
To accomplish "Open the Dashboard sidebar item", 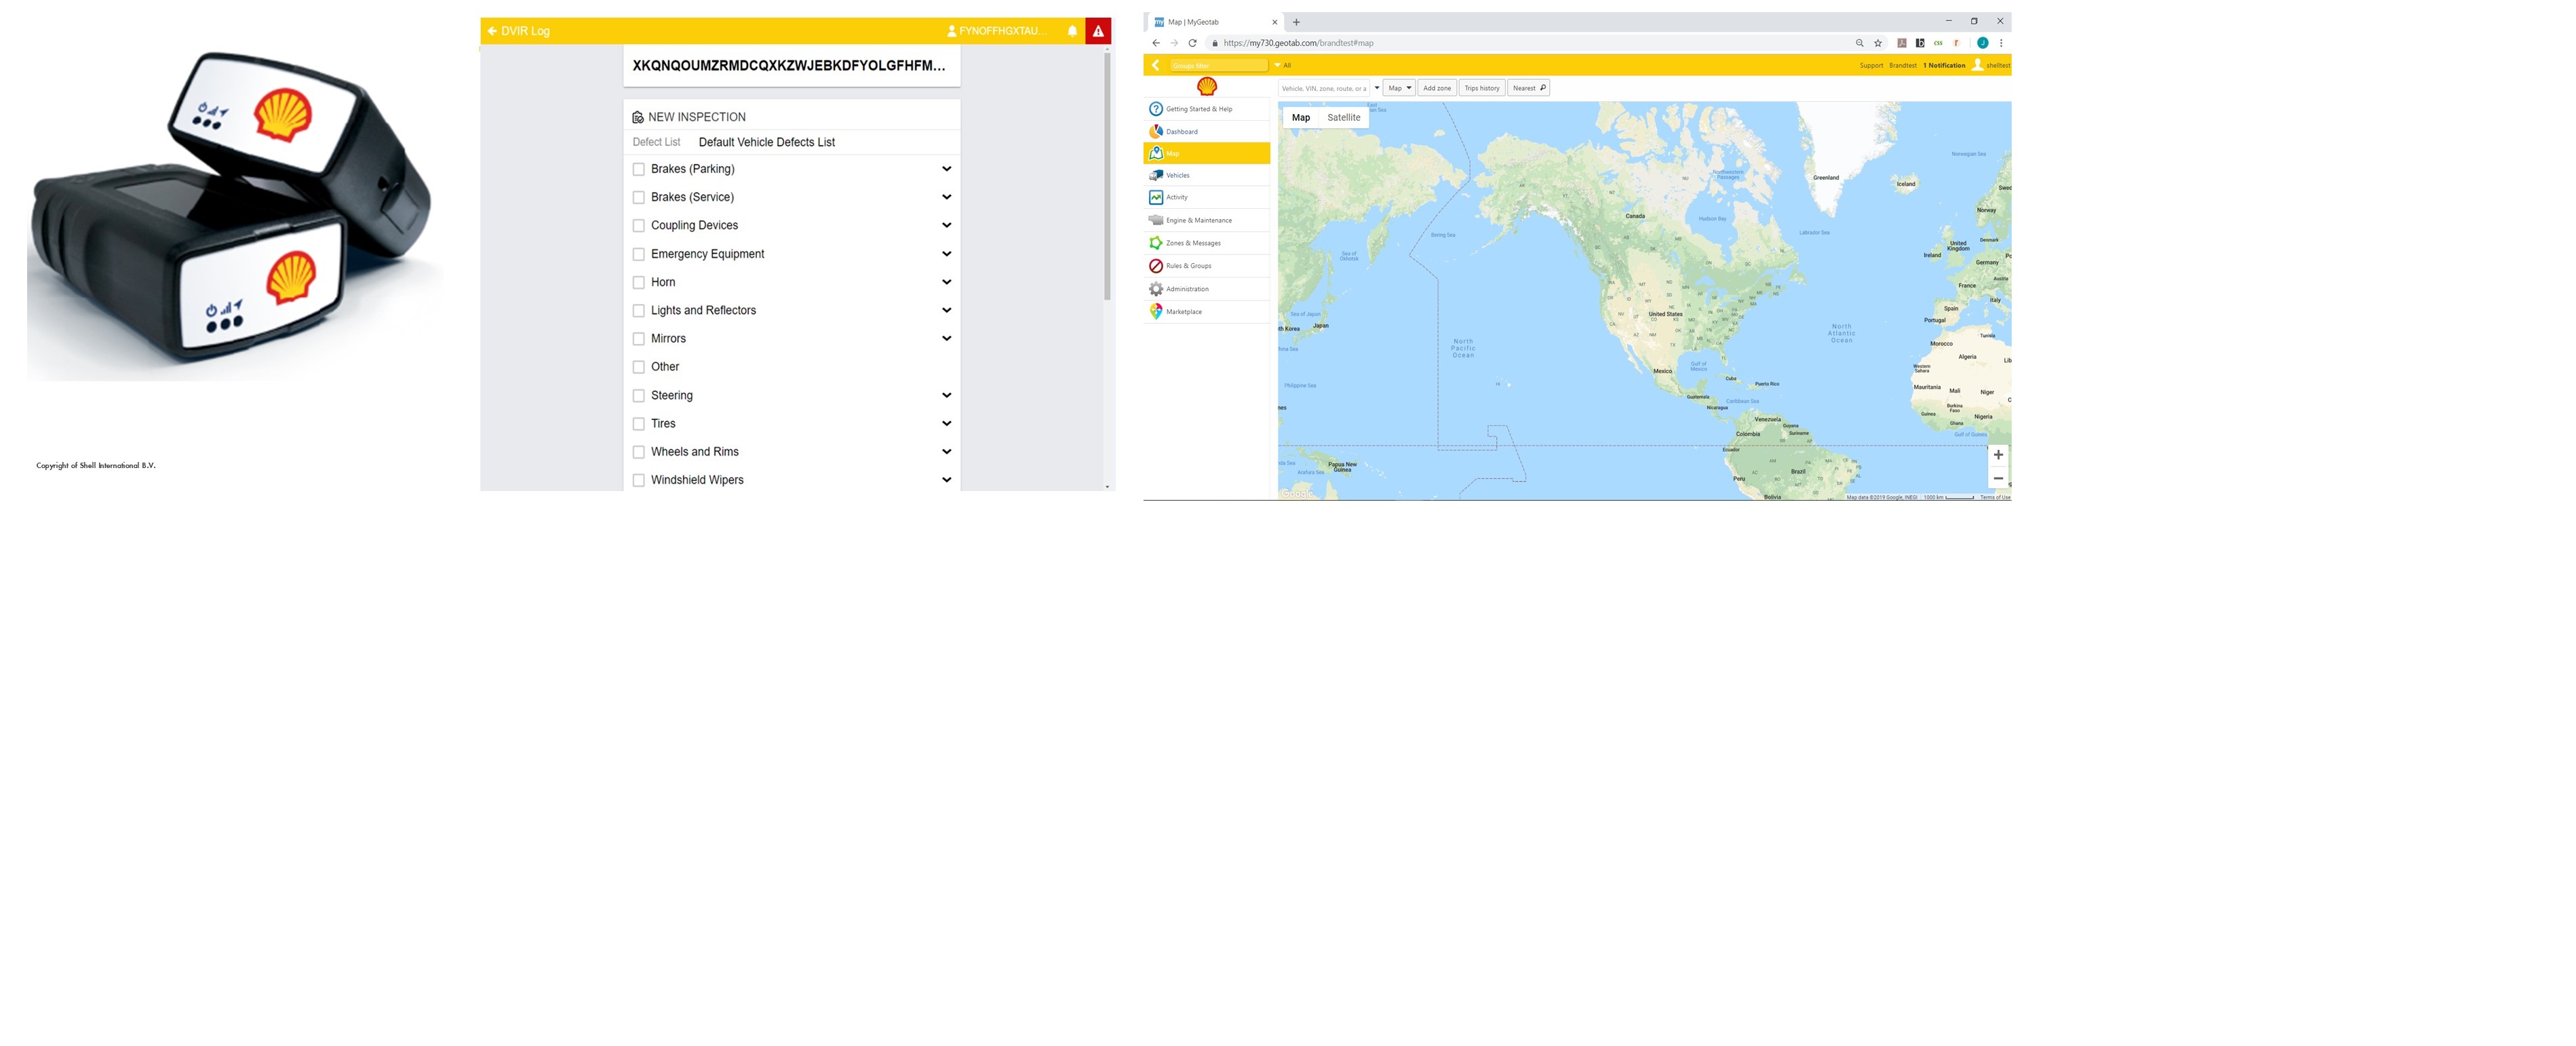I will click(x=1206, y=131).
